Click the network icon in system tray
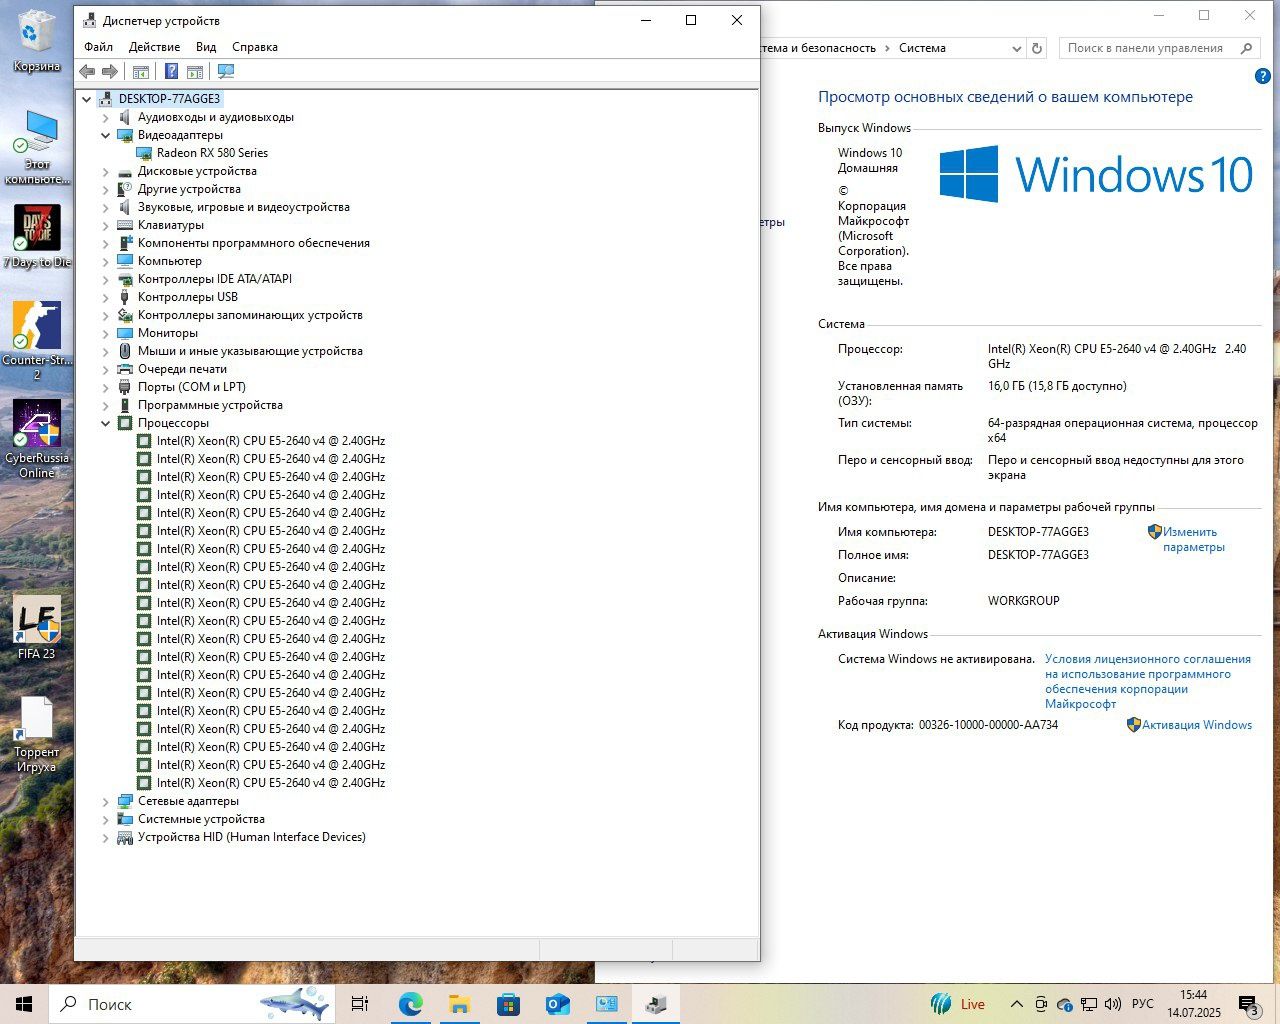 click(1089, 1004)
